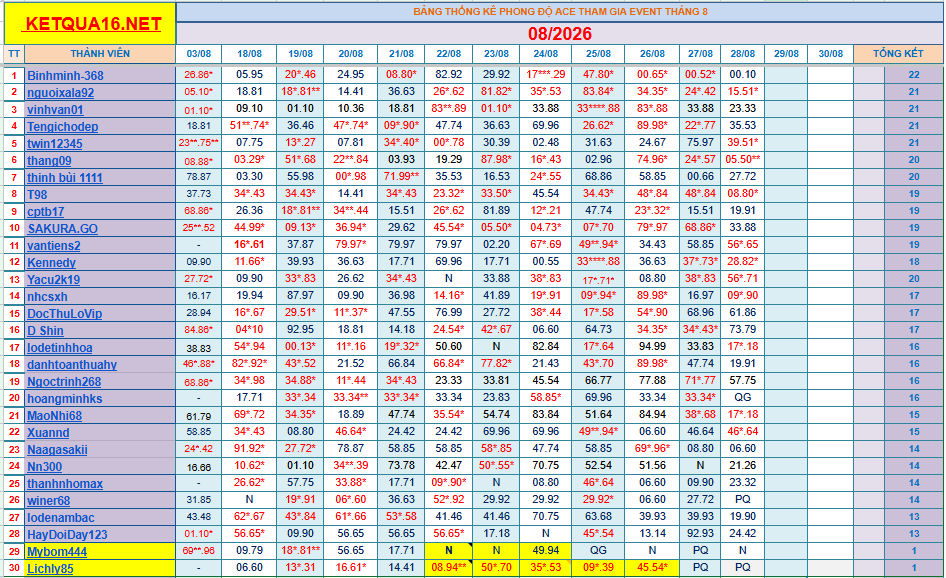Image resolution: width=946 pixels, height=578 pixels.
Task: Open member link danhtoanthuahy
Action: click(72, 364)
